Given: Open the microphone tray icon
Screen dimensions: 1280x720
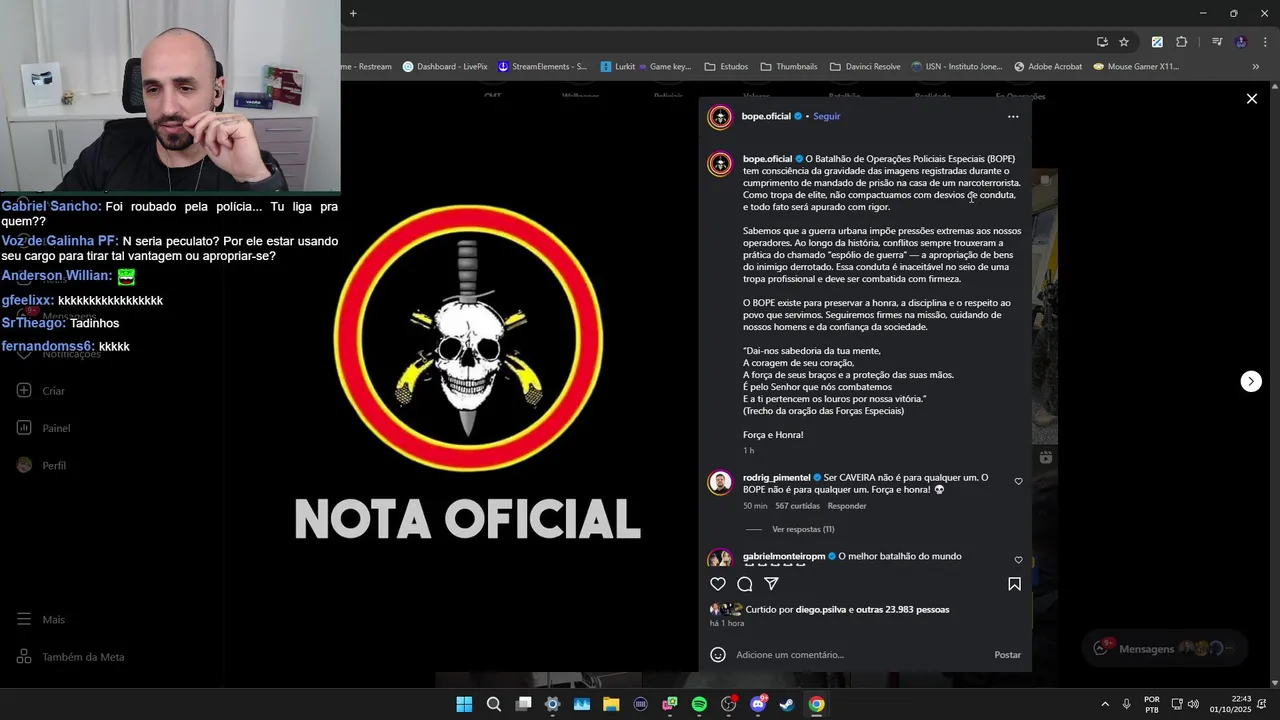Looking at the screenshot, I should [1127, 704].
